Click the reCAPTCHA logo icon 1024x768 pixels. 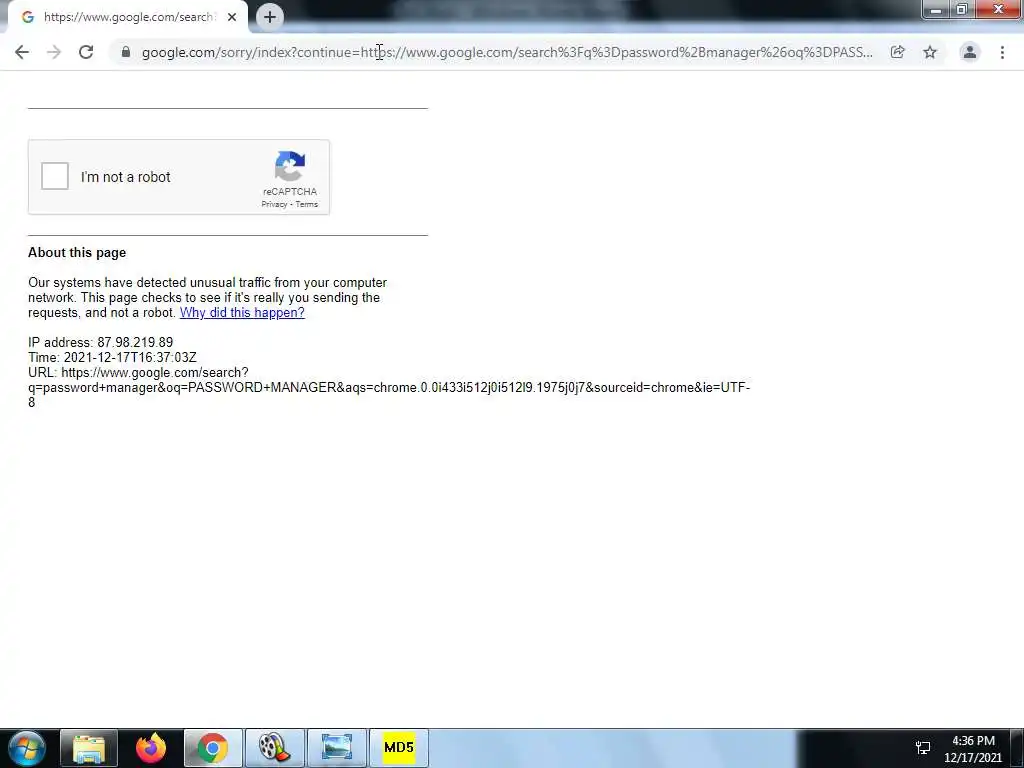(x=290, y=167)
